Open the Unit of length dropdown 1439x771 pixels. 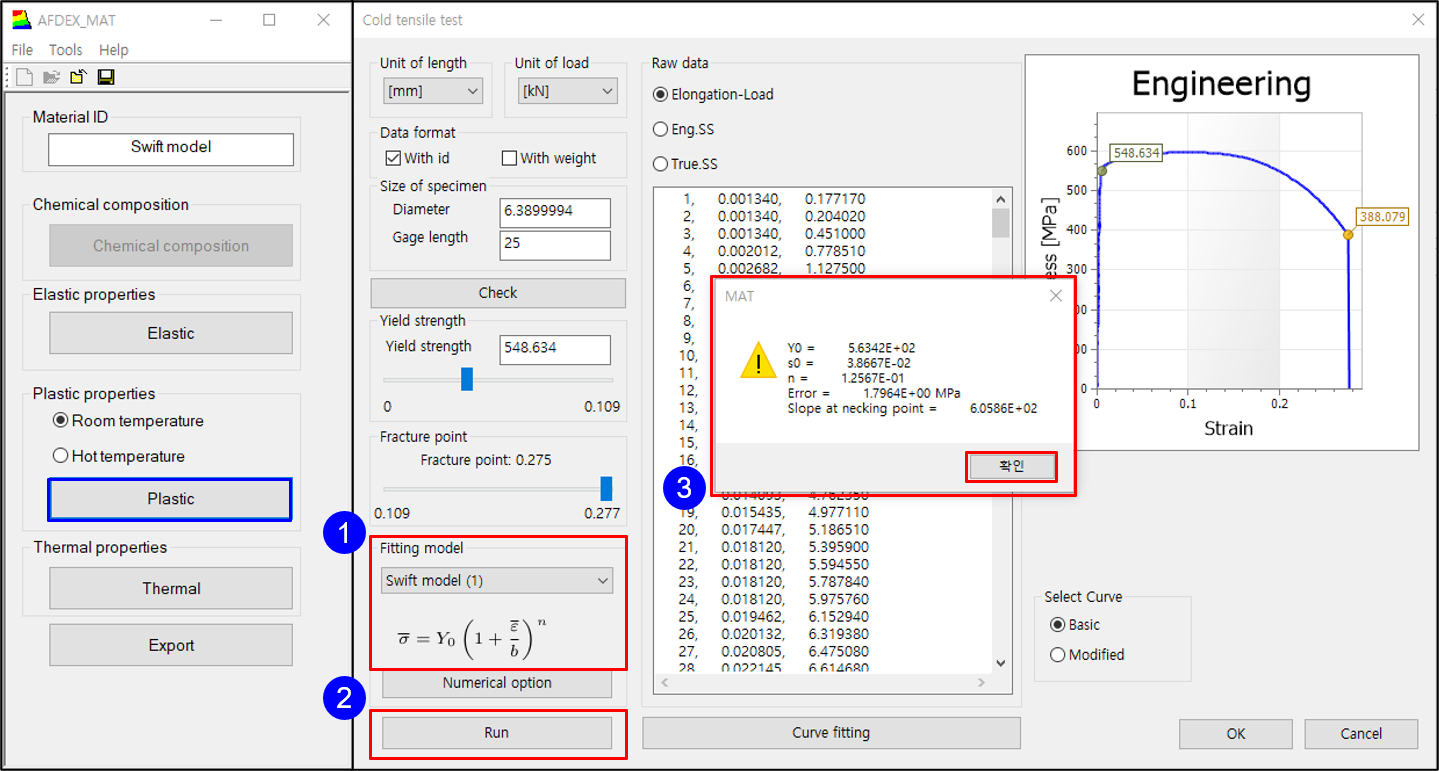(x=433, y=91)
